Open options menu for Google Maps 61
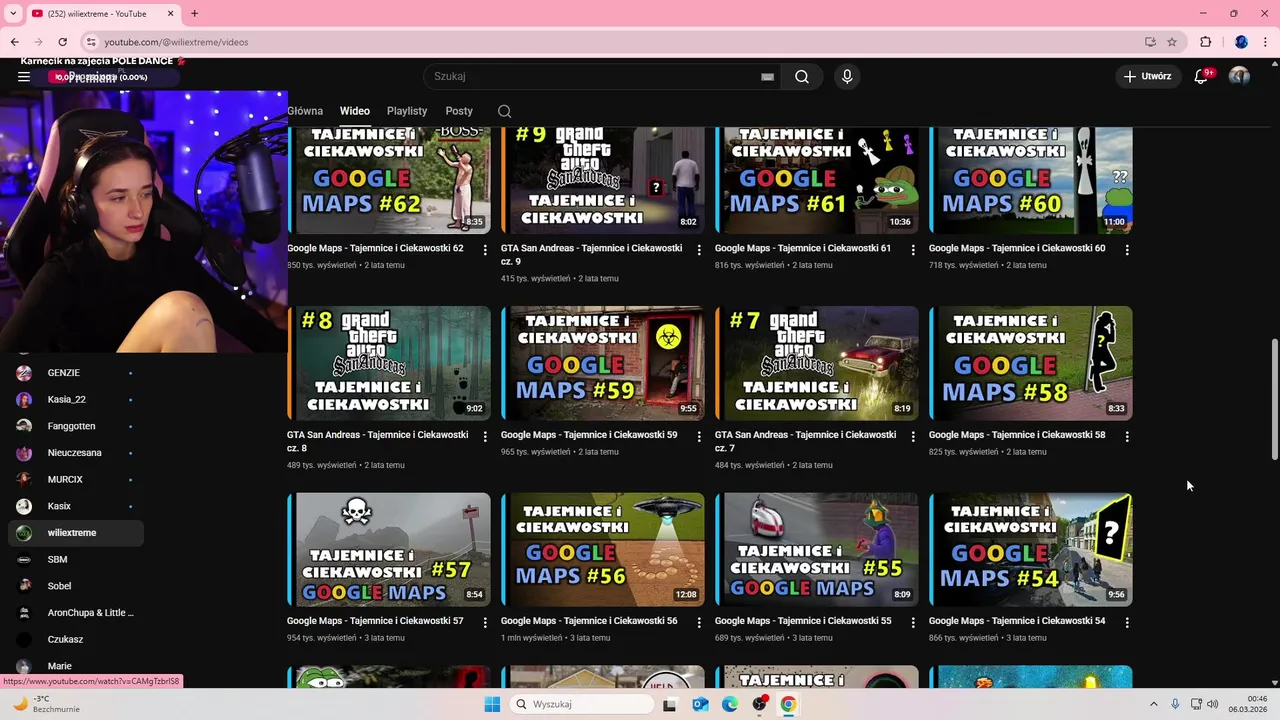This screenshot has width=1280, height=720. [x=913, y=250]
